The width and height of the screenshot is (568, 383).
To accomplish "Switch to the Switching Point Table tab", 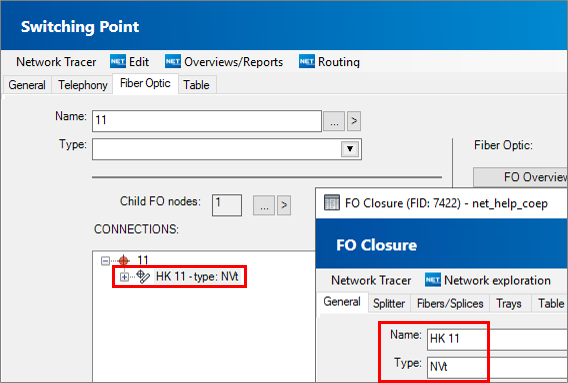I will [x=196, y=85].
